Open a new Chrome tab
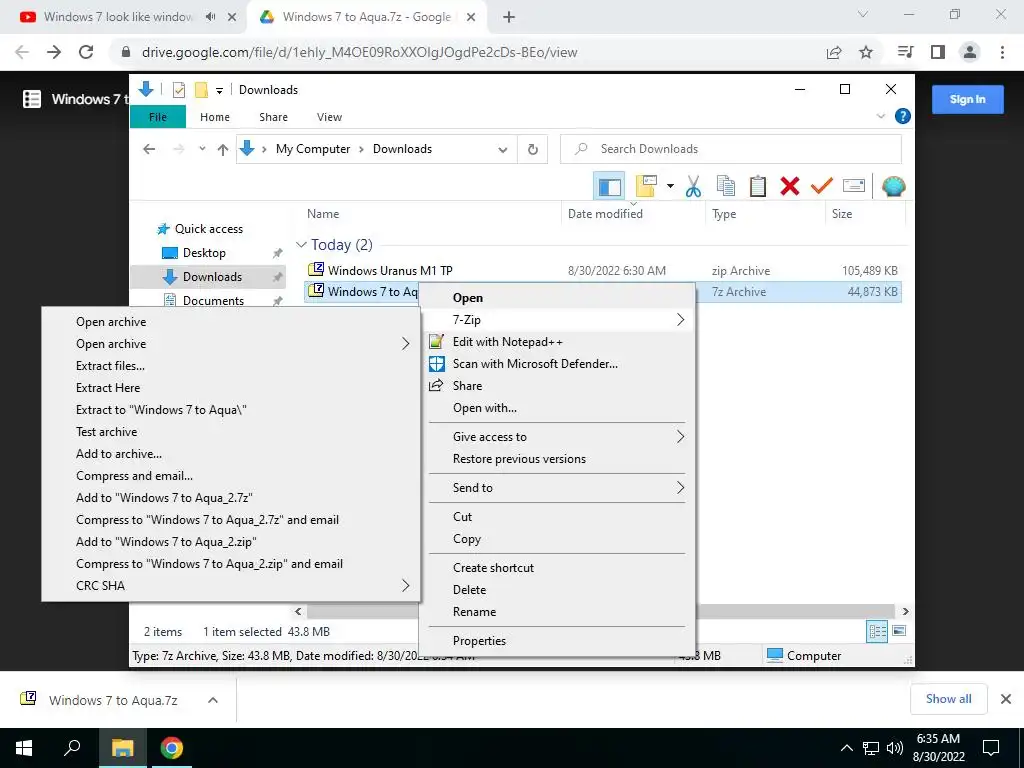The height and width of the screenshot is (768, 1024). tap(509, 17)
